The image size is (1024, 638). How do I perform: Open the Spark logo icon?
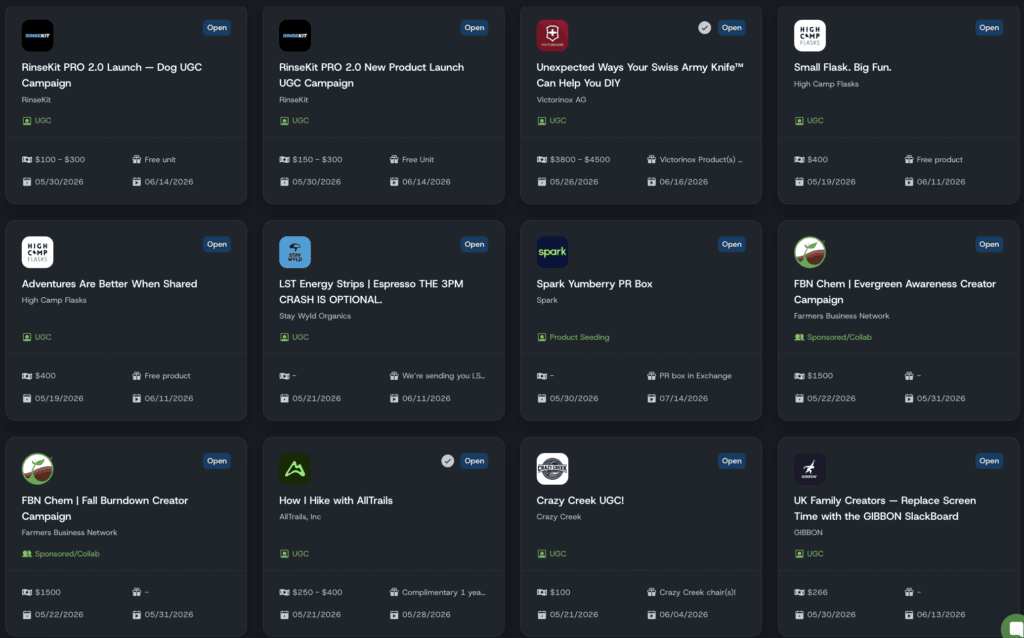[552, 252]
